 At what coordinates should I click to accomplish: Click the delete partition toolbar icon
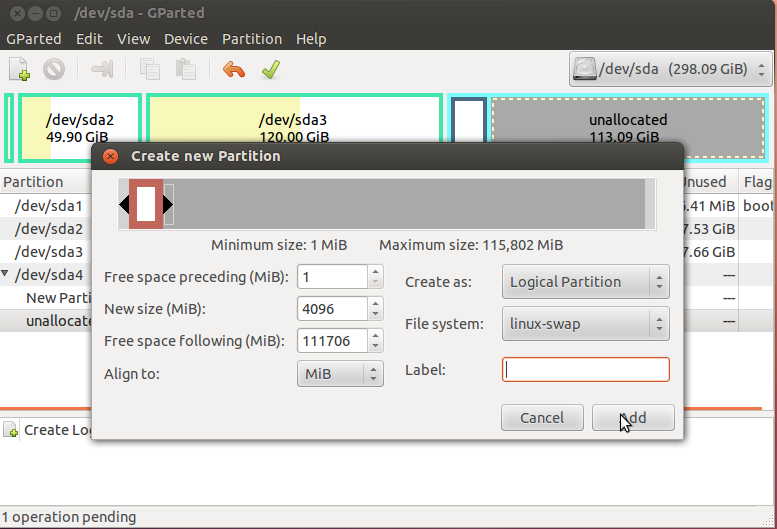[54, 69]
